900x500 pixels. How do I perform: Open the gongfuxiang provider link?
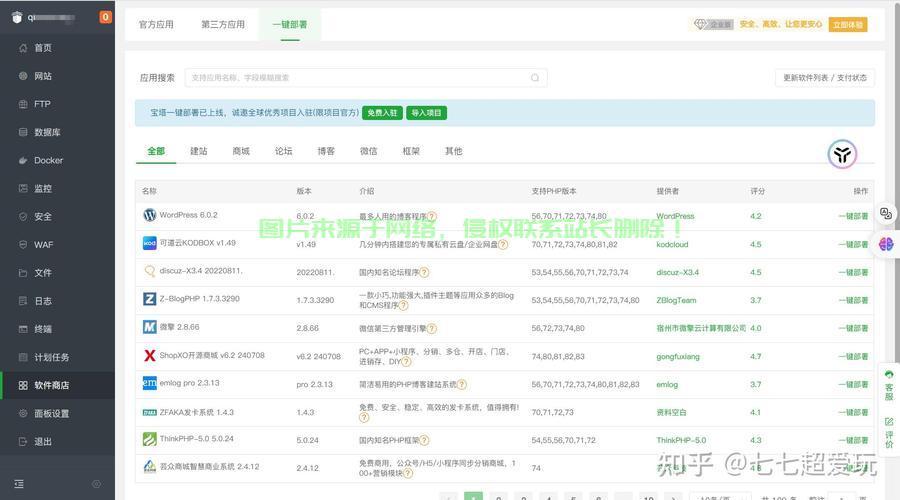[678, 356]
